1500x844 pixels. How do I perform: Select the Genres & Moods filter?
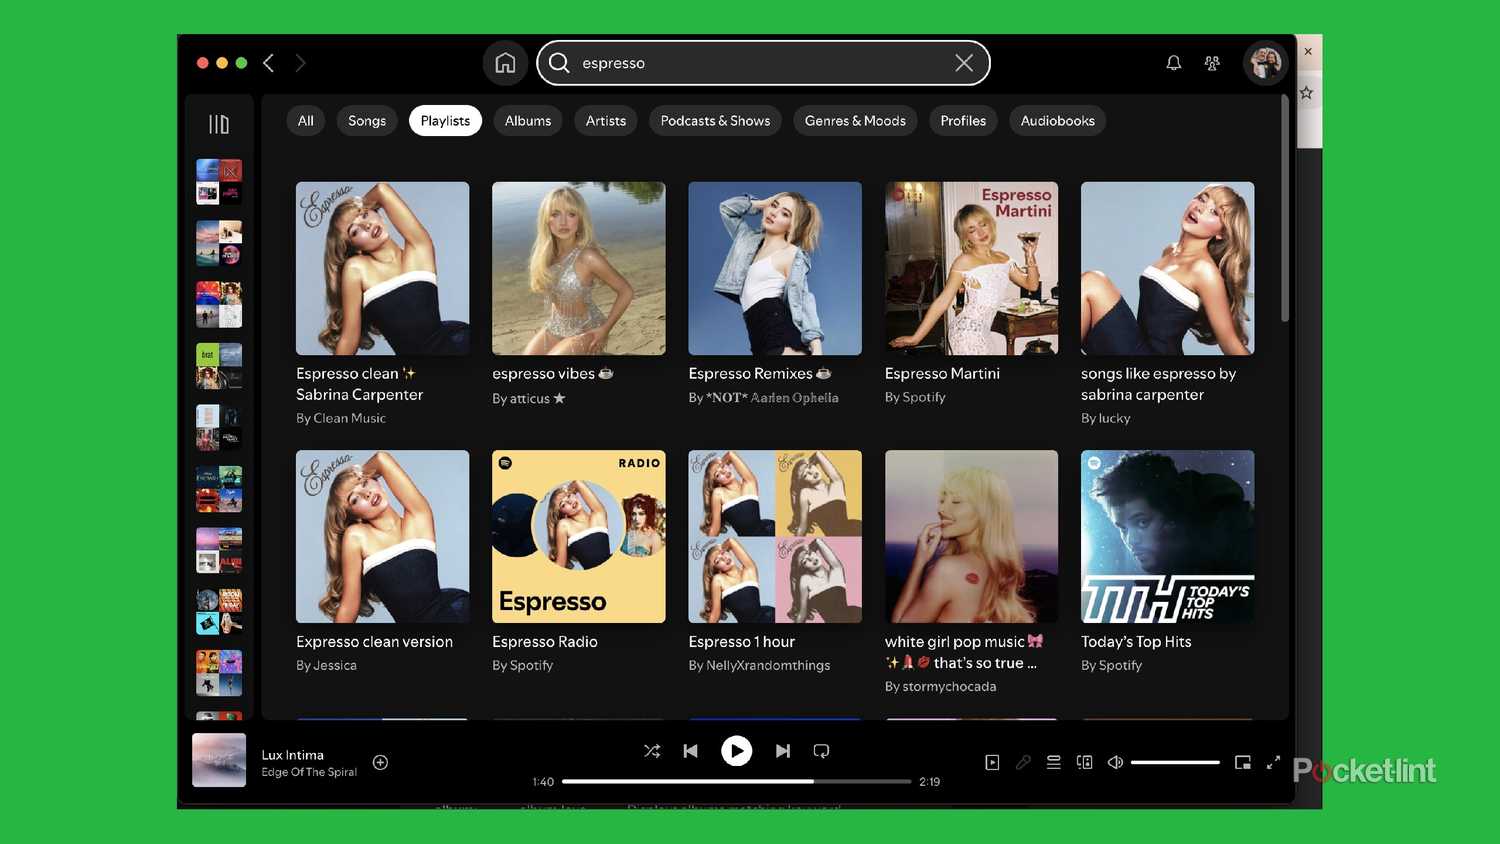[x=855, y=120]
